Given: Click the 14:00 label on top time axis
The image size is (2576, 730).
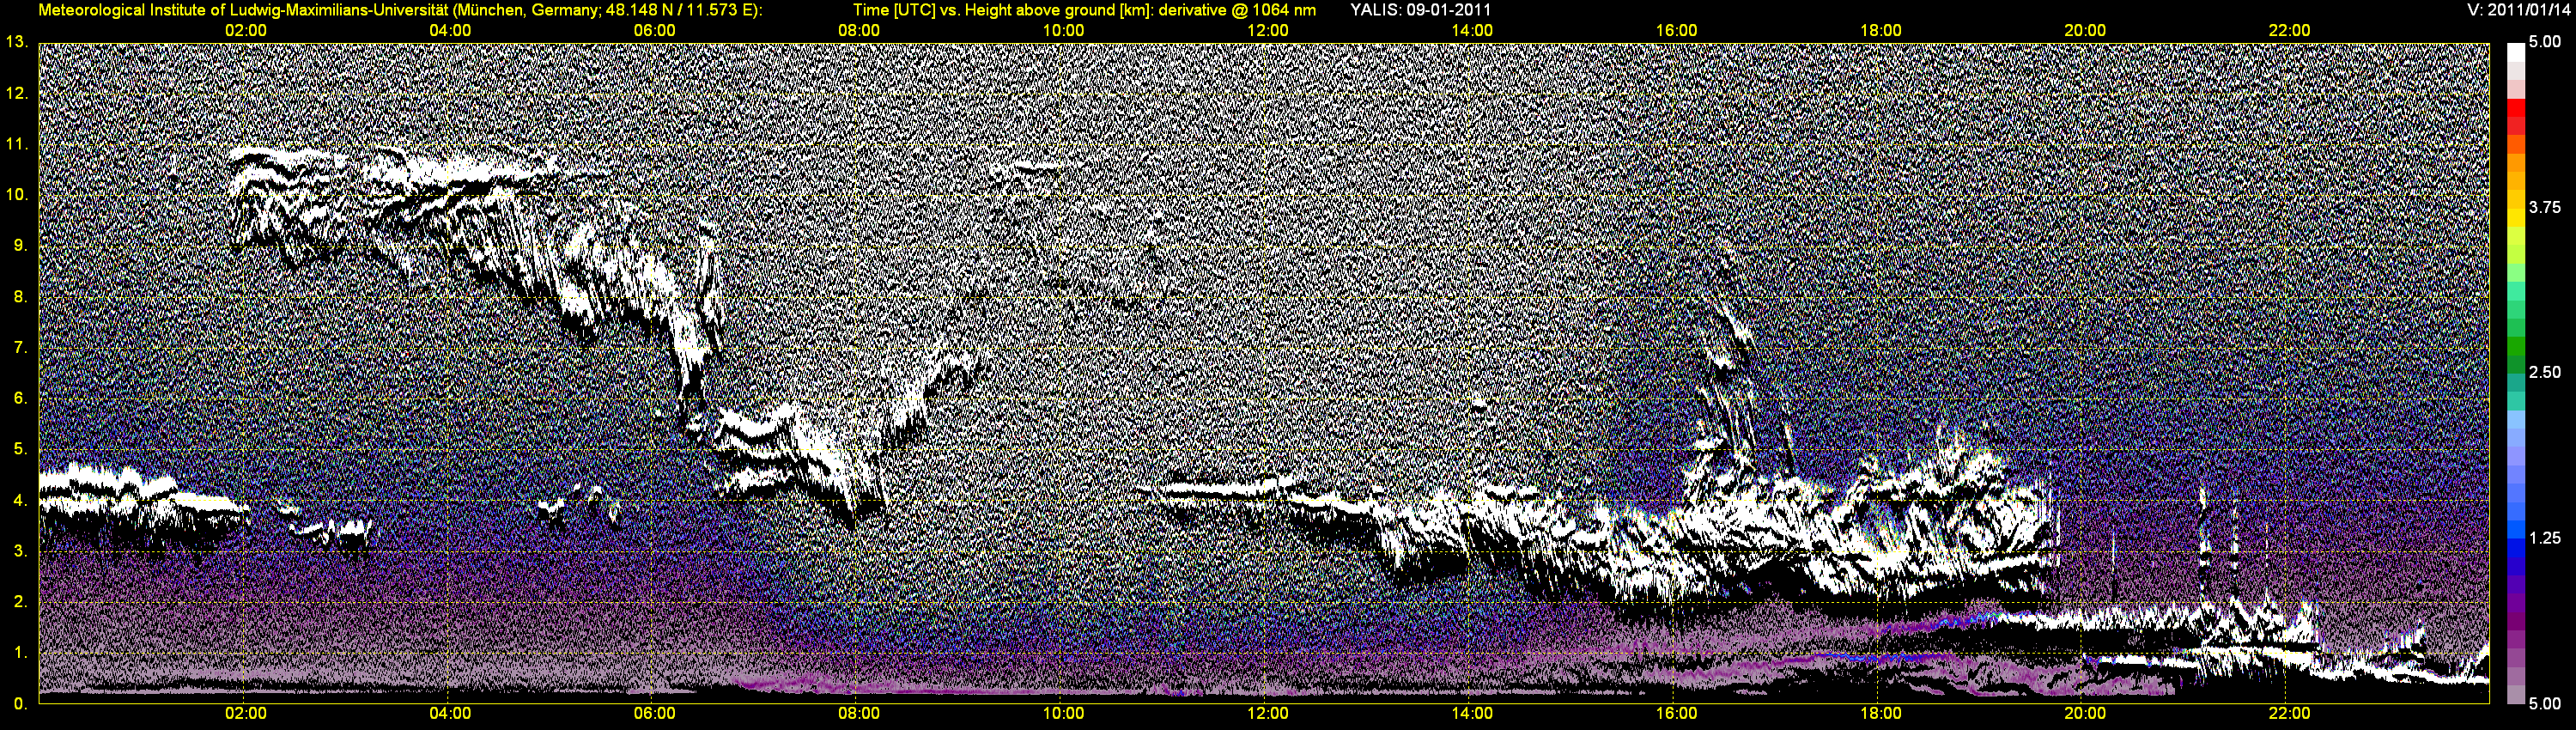Looking at the screenshot, I should [1472, 30].
